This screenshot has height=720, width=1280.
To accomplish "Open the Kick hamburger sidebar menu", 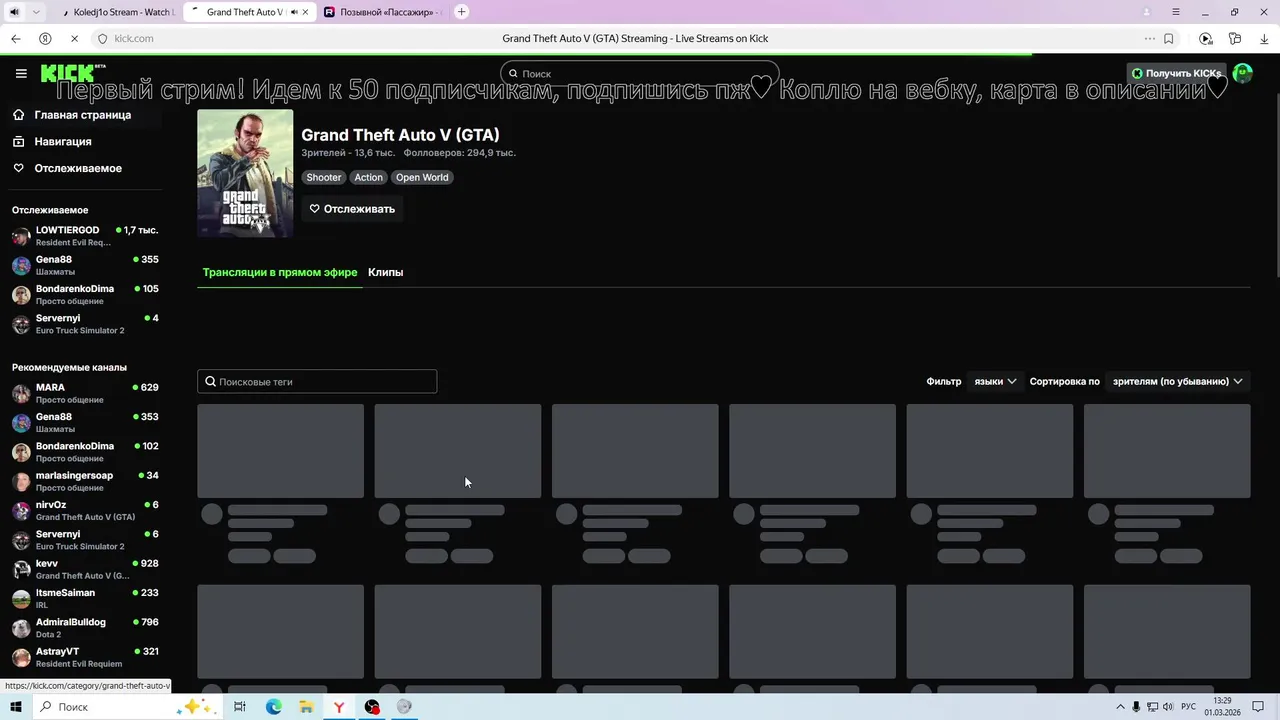I will [x=21, y=73].
